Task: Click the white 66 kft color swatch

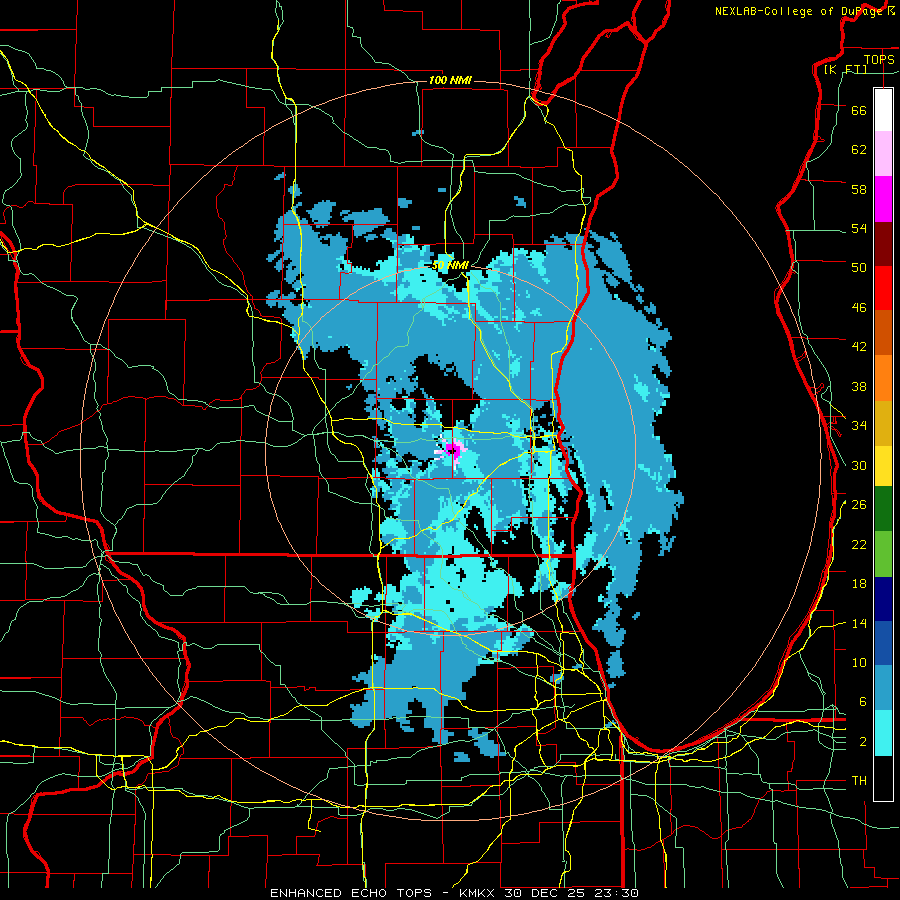Action: coord(883,110)
